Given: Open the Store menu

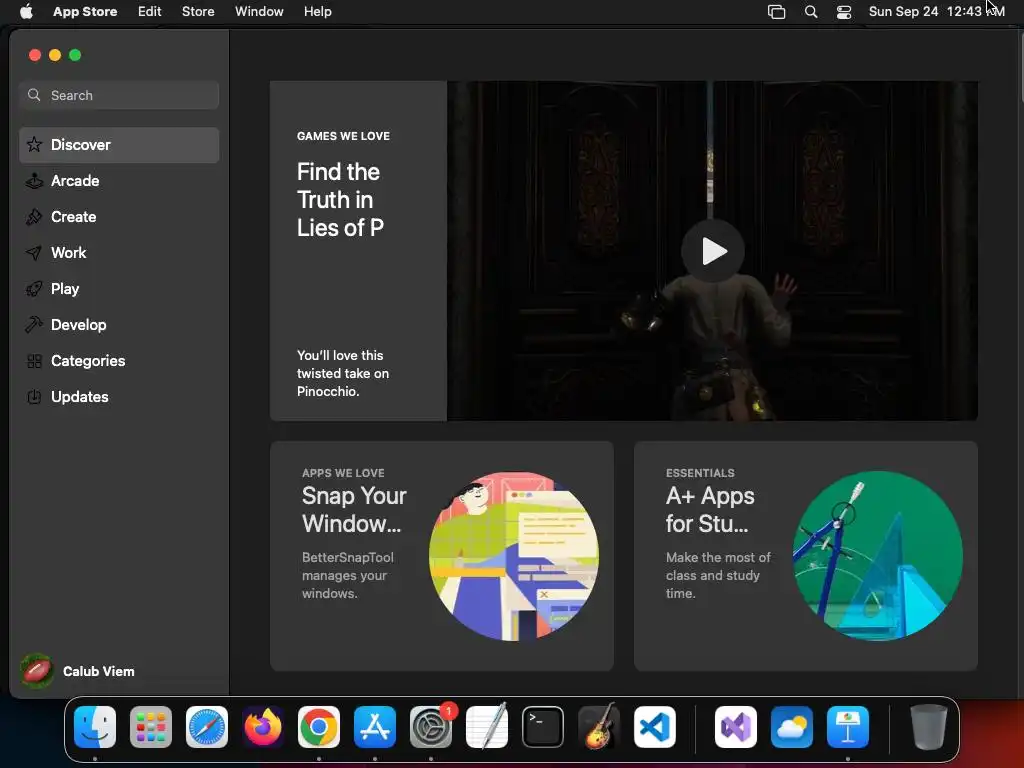Looking at the screenshot, I should click(x=198, y=11).
